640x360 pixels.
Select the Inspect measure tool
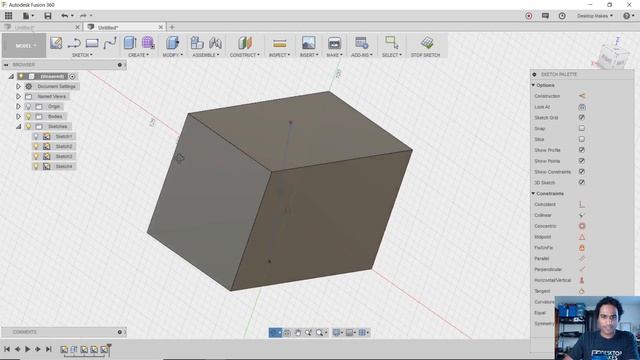pyautogui.click(x=280, y=43)
